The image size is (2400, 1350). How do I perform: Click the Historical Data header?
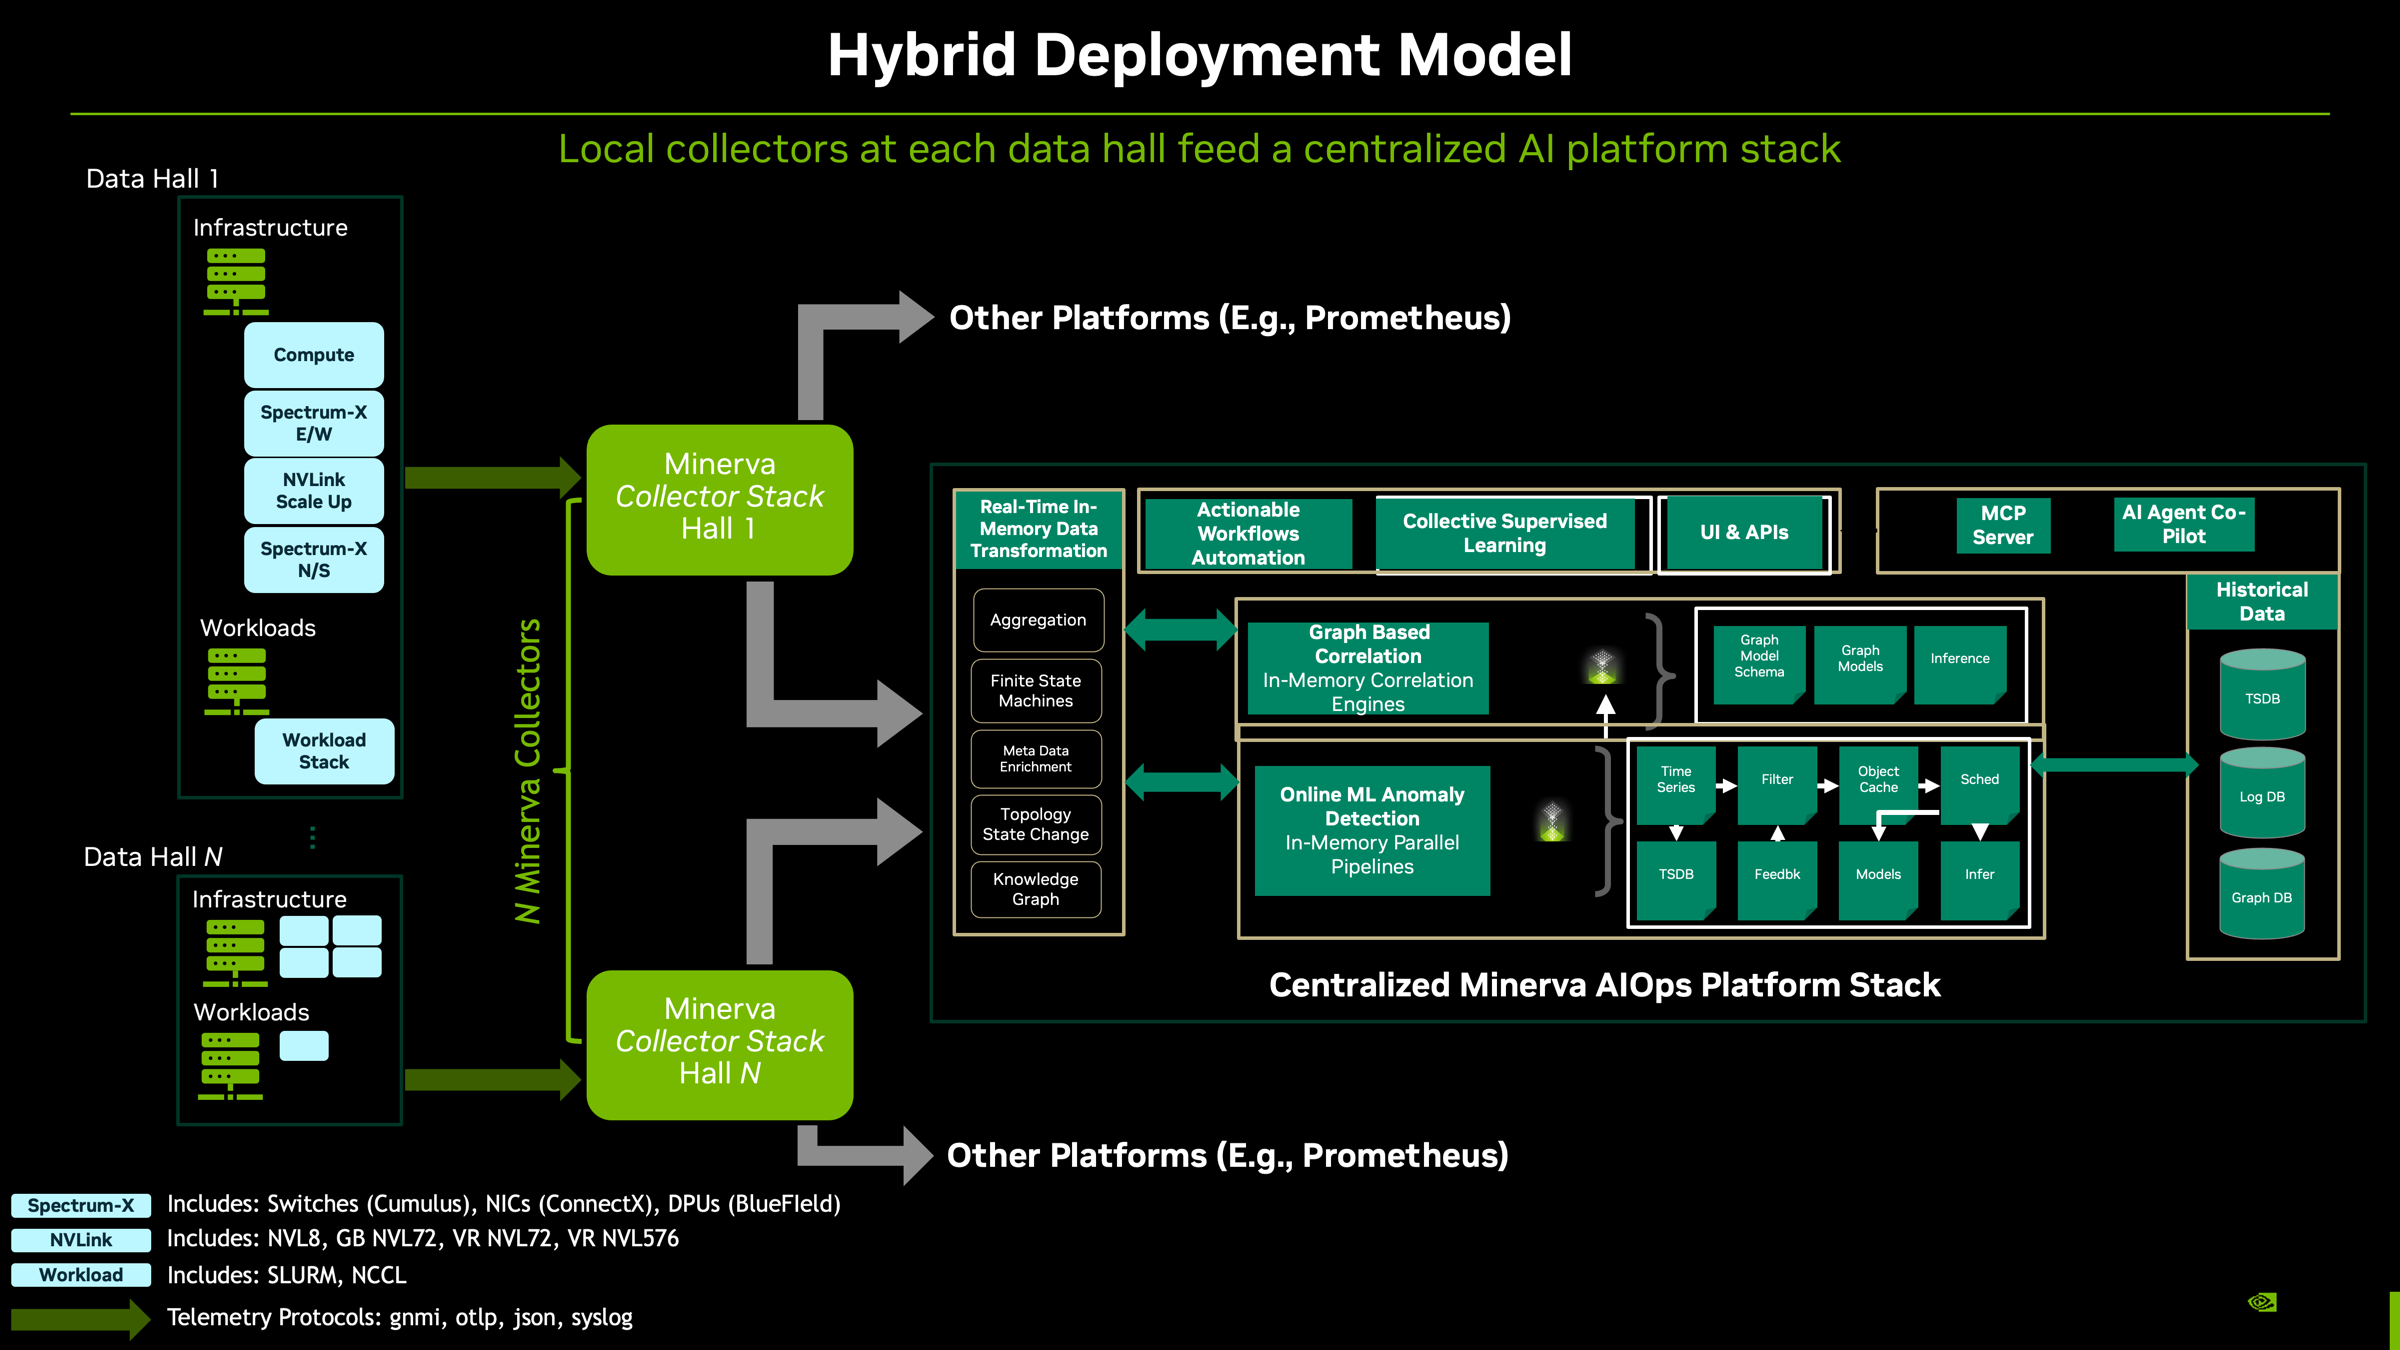2262,602
